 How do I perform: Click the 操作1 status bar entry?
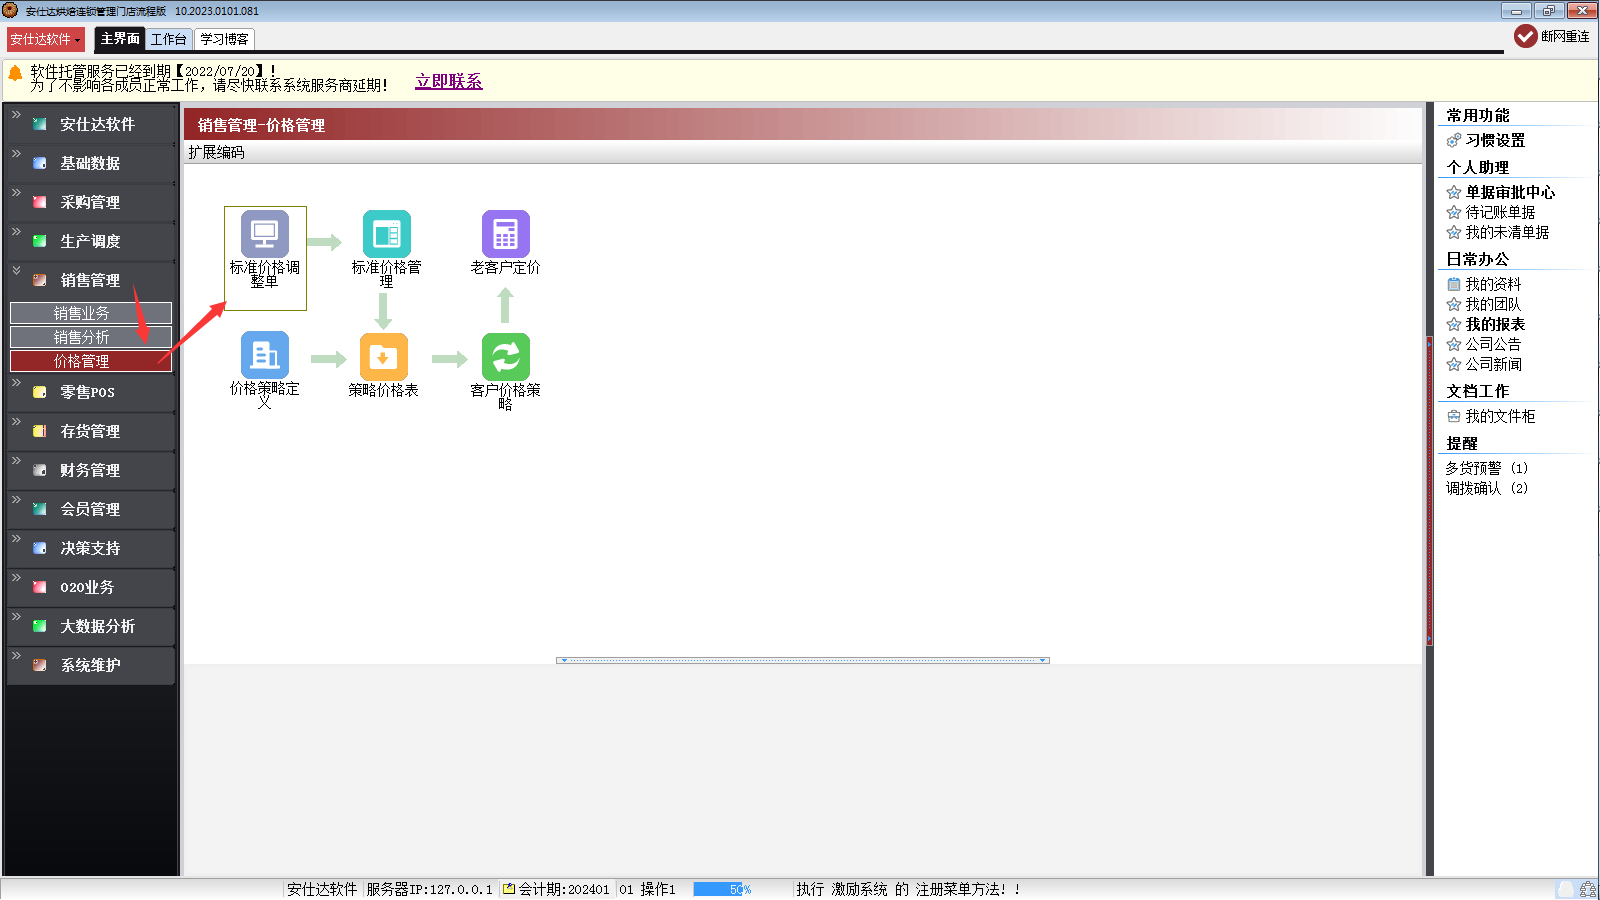click(x=658, y=889)
